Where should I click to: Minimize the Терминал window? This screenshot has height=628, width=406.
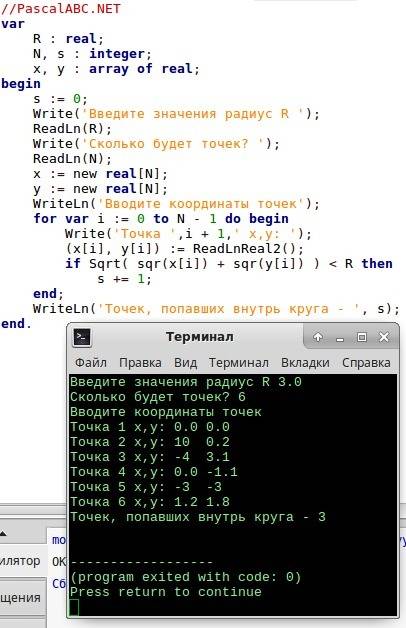[x=340, y=338]
